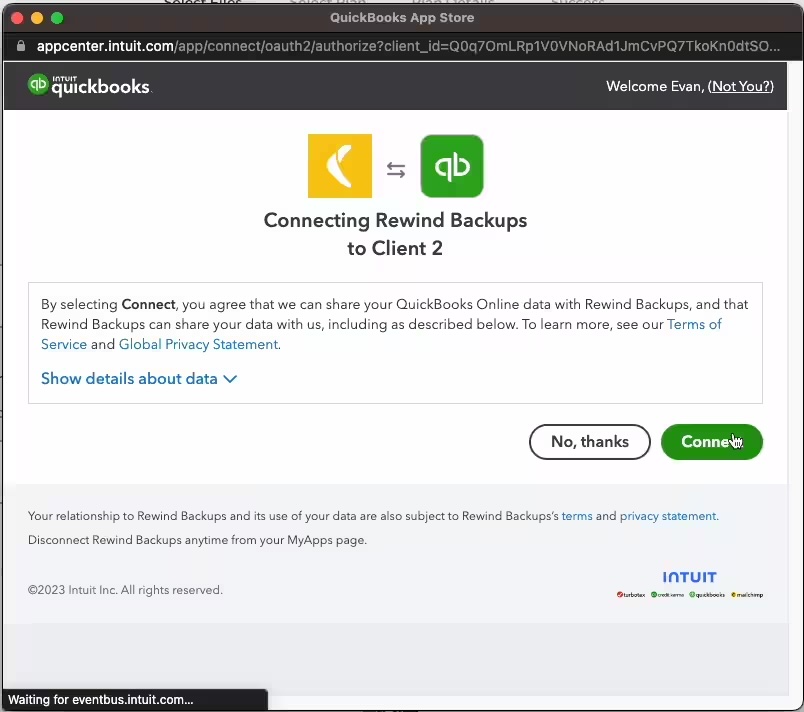This screenshot has width=804, height=712.
Task: Click the "Connecting Rewind Backups to Client 2" heading
Action: [395, 234]
